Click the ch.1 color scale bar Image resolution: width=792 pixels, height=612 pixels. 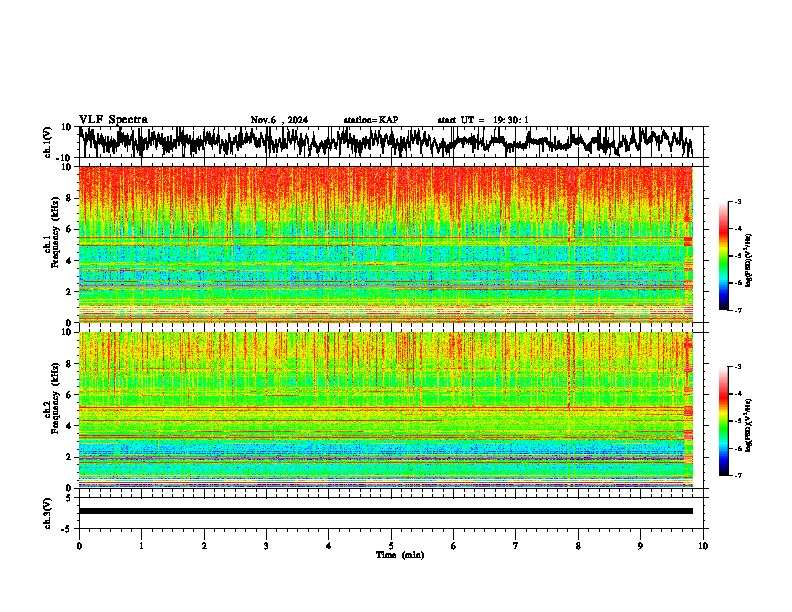point(723,256)
